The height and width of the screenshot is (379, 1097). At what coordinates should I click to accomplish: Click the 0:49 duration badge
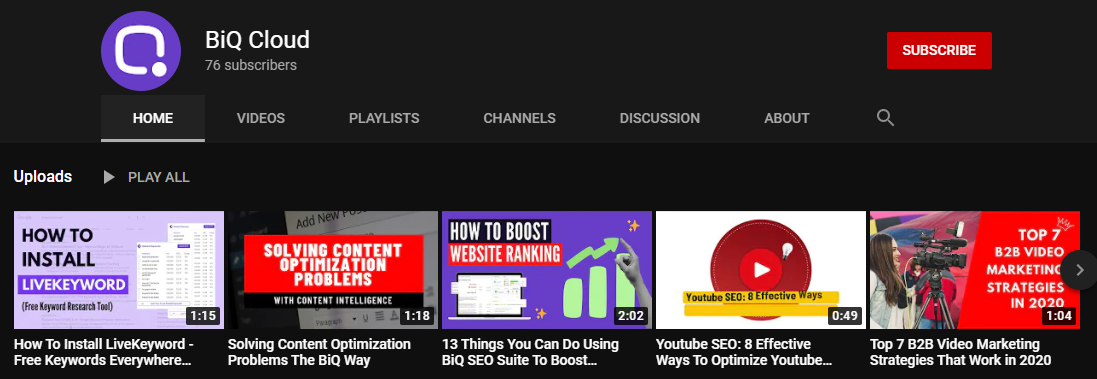point(844,315)
